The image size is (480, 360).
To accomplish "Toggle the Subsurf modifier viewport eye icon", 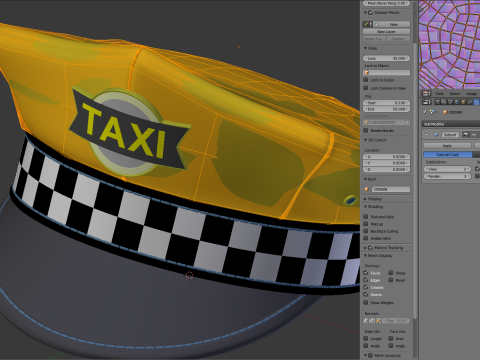I will pos(473,135).
